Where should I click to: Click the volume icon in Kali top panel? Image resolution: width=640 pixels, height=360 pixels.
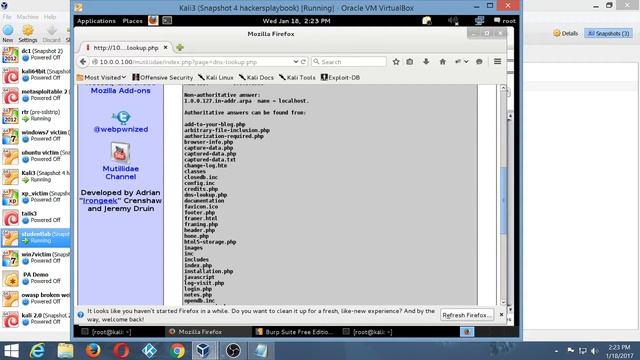coord(453,20)
